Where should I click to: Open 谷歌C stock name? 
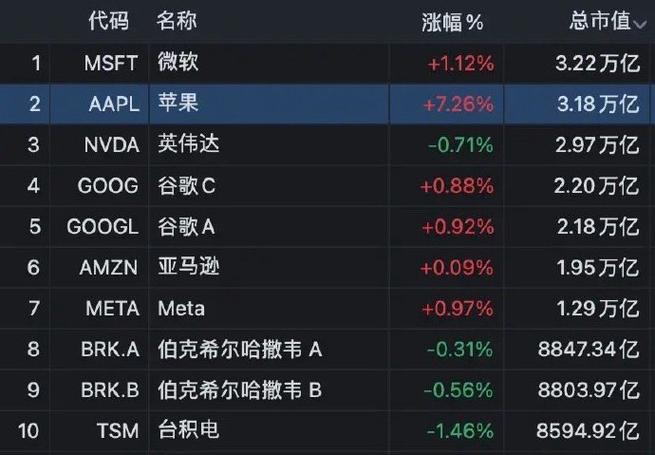(186, 186)
